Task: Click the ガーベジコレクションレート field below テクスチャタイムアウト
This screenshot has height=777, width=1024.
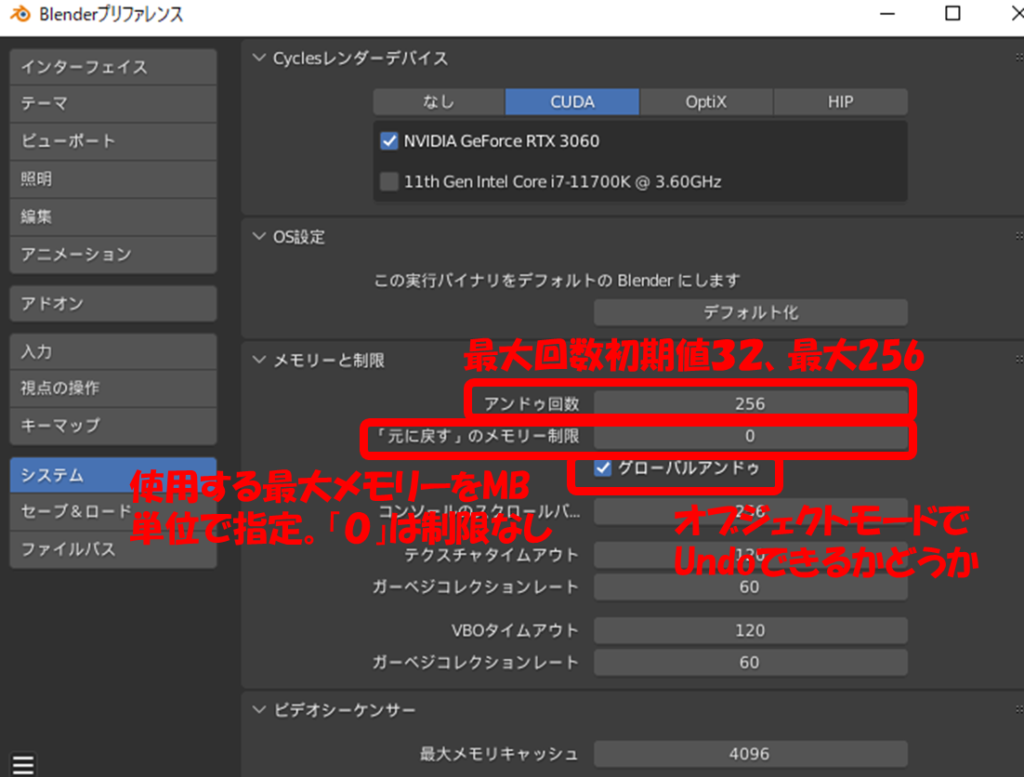Action: tap(750, 587)
